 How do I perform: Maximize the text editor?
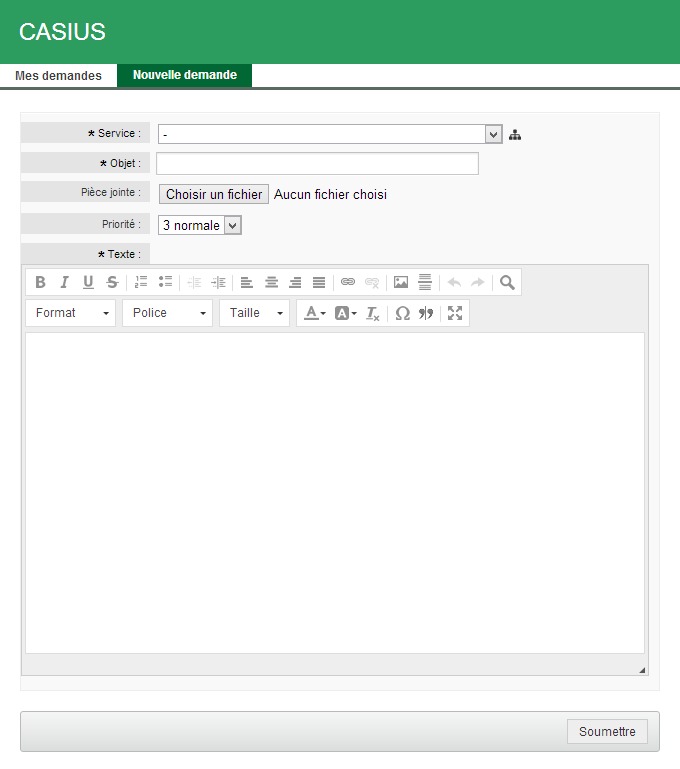(x=455, y=313)
